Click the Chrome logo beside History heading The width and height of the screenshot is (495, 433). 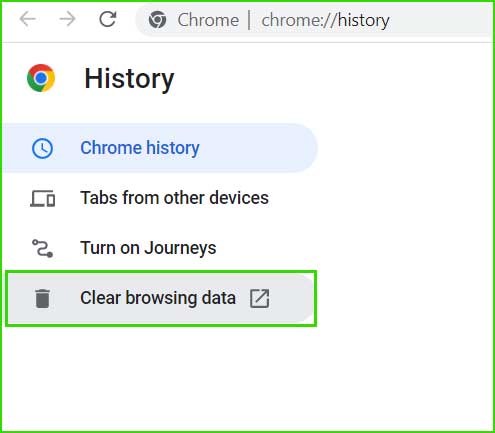41,78
